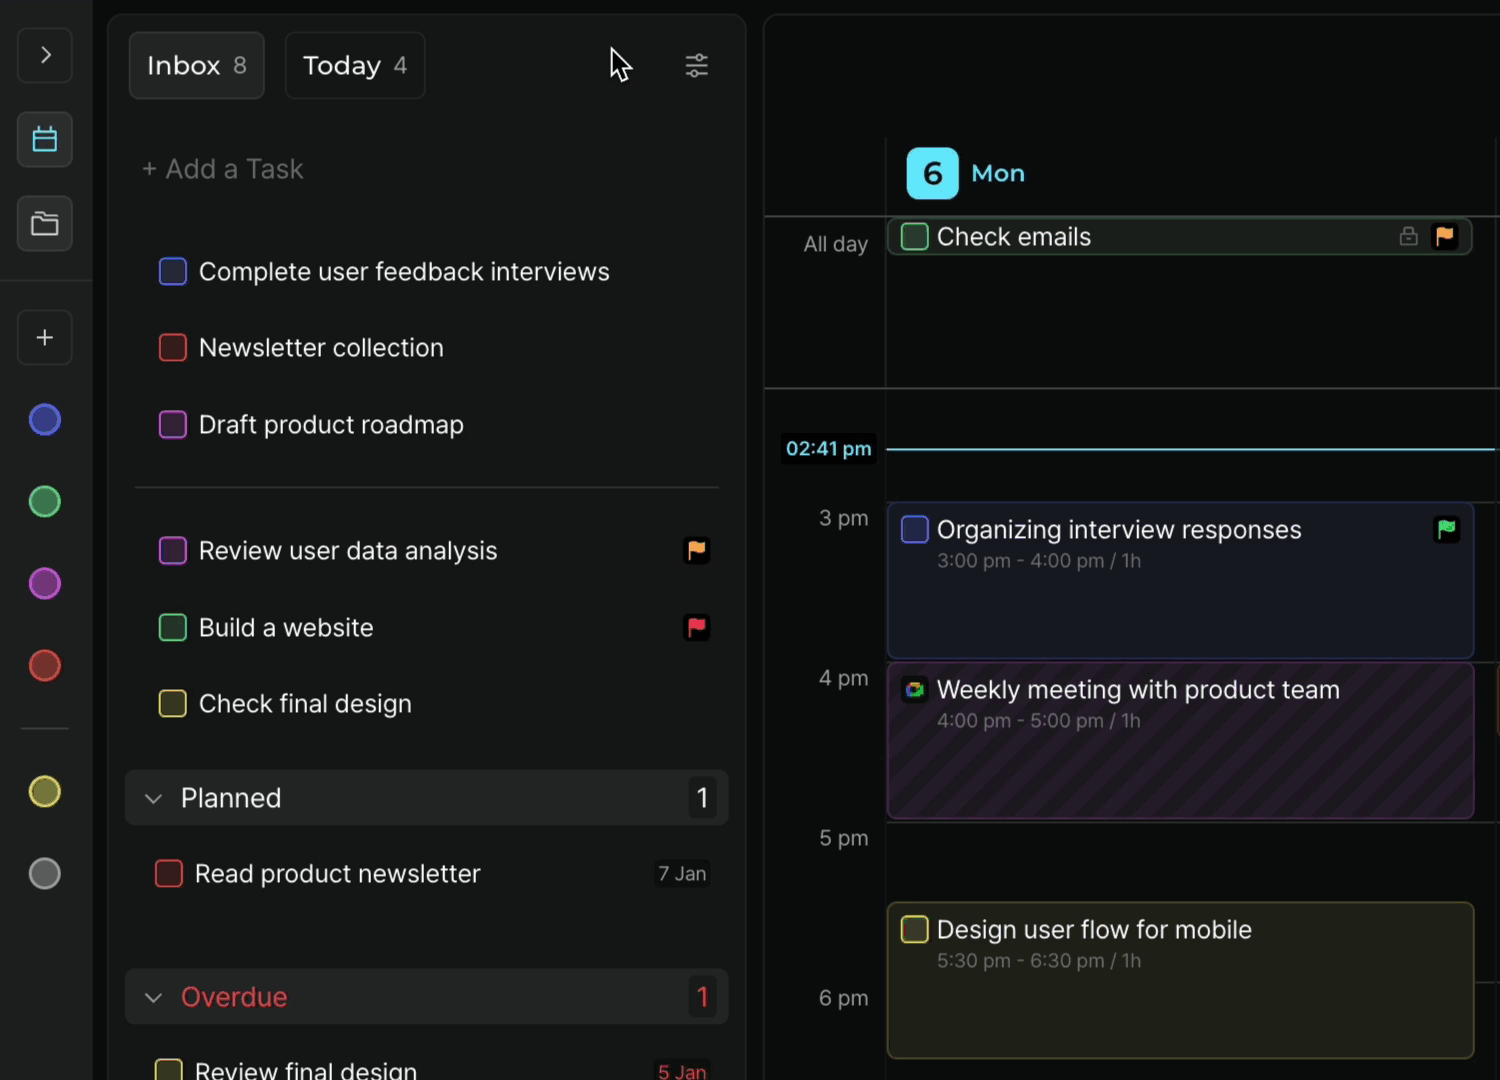Tick the Check emails checkbox
1500x1080 pixels.
coord(914,237)
